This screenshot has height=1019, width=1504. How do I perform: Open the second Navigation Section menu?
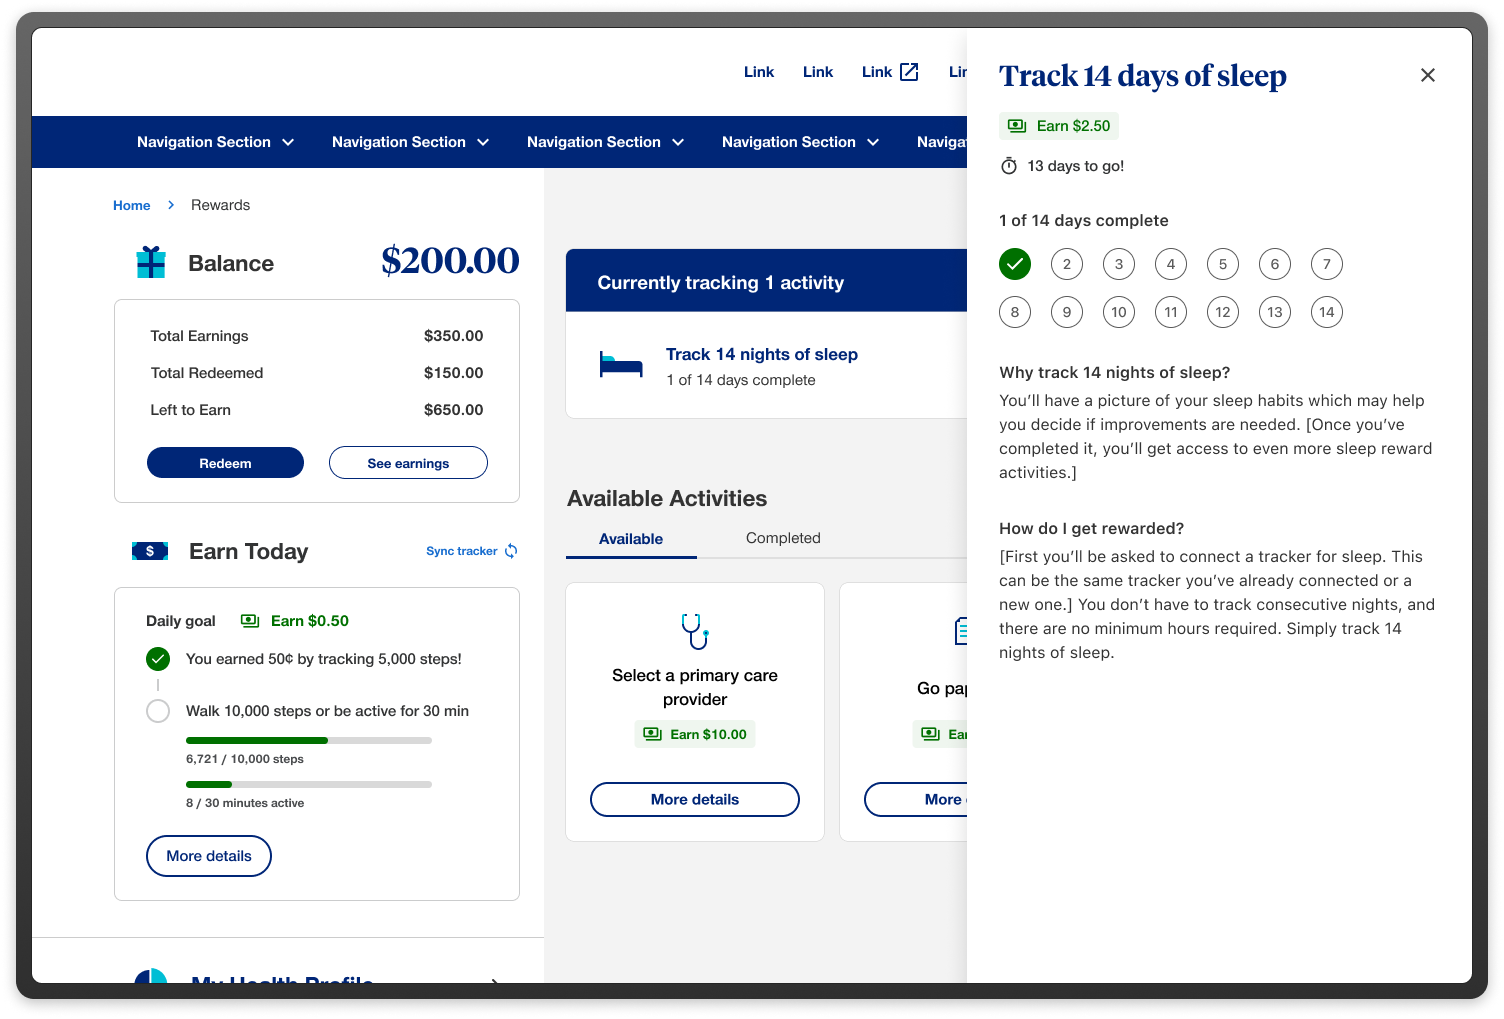410,141
